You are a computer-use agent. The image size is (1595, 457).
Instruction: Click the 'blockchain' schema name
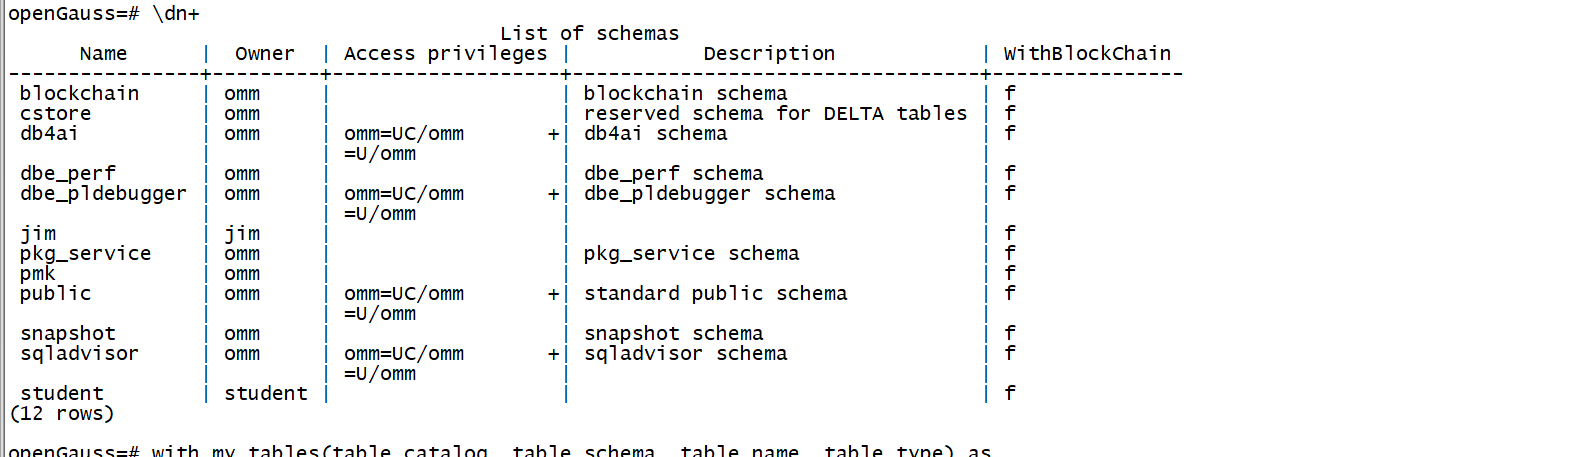pos(79,94)
